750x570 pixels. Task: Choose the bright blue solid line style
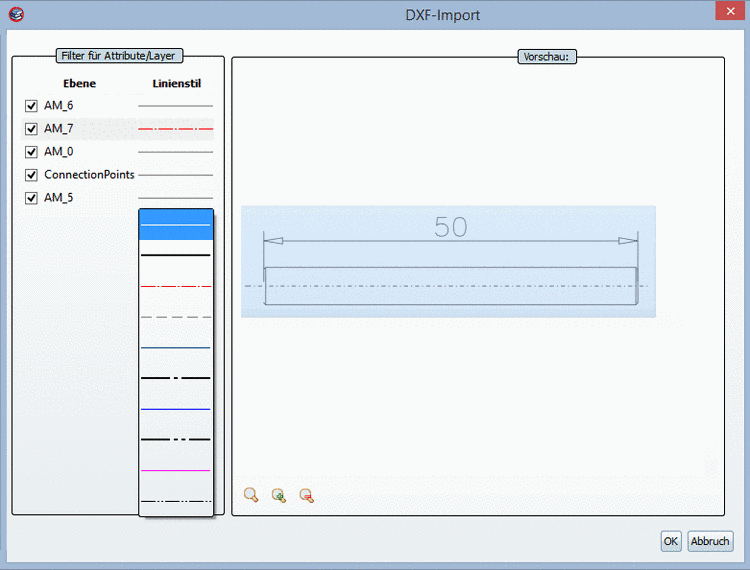176,409
